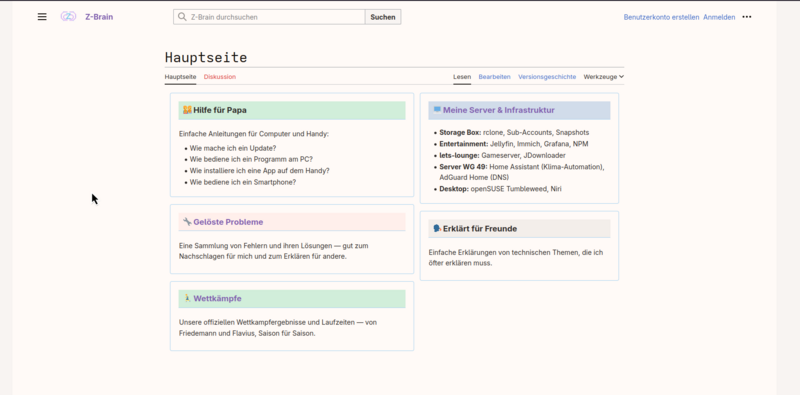Click the search magnifier icon
800x395 pixels.
coord(182,17)
